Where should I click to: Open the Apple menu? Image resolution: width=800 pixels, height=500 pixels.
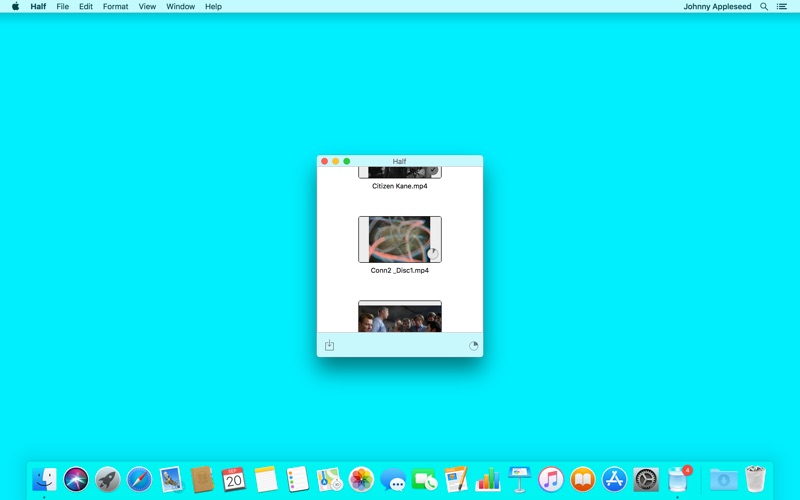pyautogui.click(x=15, y=6)
